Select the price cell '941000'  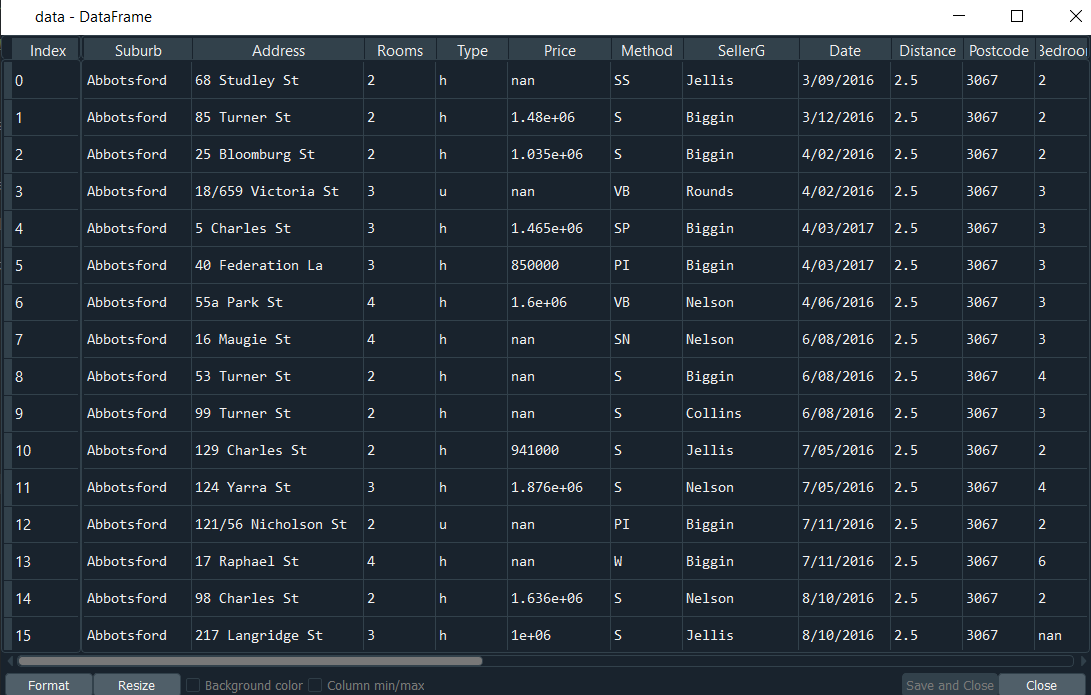tap(559, 450)
